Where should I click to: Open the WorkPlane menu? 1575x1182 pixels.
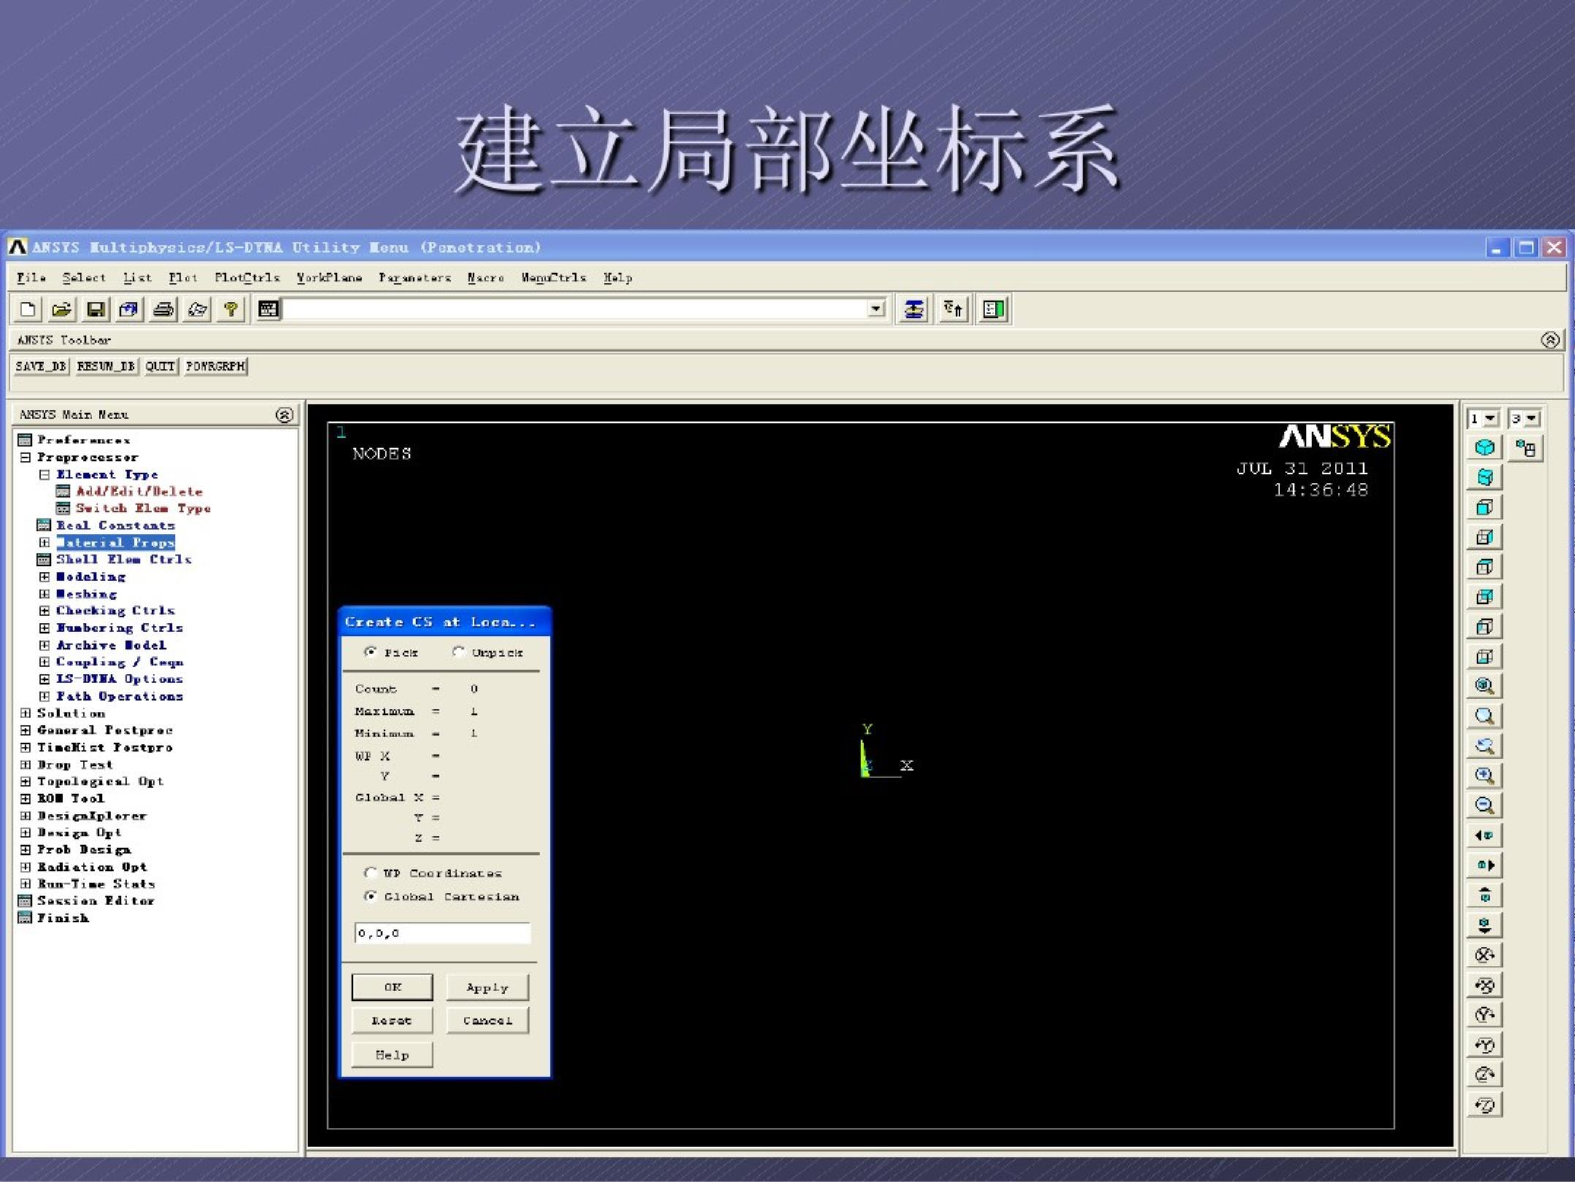(329, 278)
